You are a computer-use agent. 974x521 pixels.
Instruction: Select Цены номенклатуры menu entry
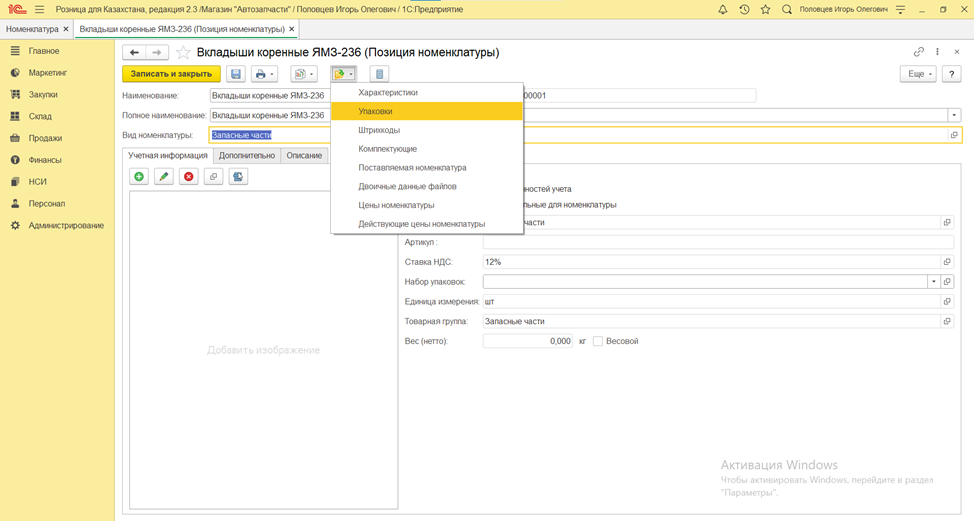[427, 205]
